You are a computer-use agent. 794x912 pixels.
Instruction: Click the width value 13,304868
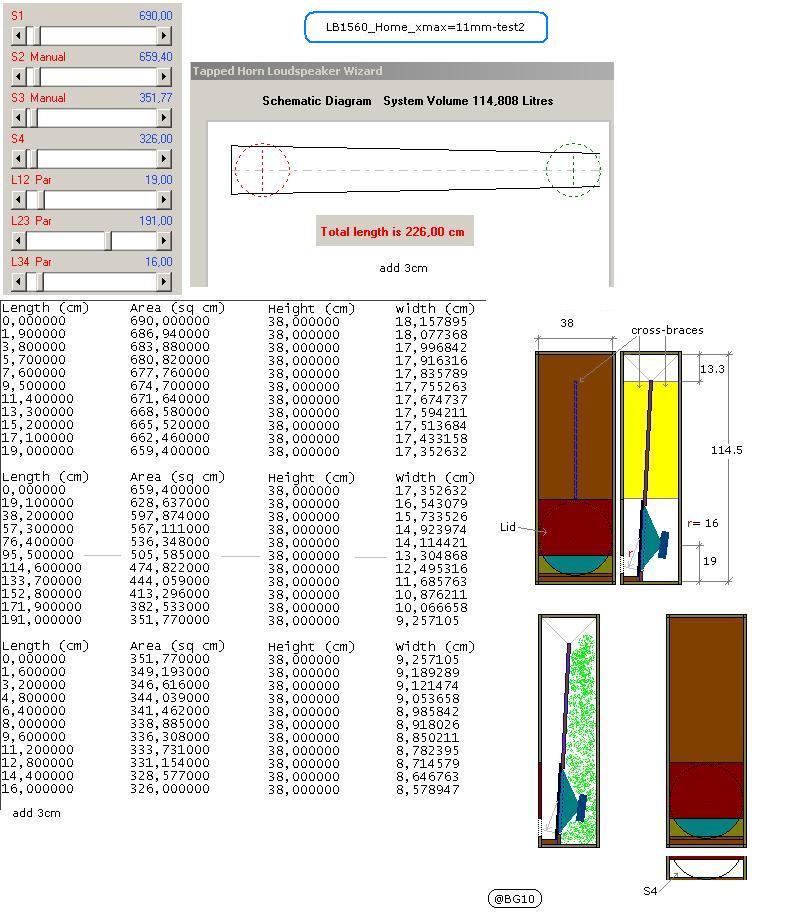tap(431, 555)
